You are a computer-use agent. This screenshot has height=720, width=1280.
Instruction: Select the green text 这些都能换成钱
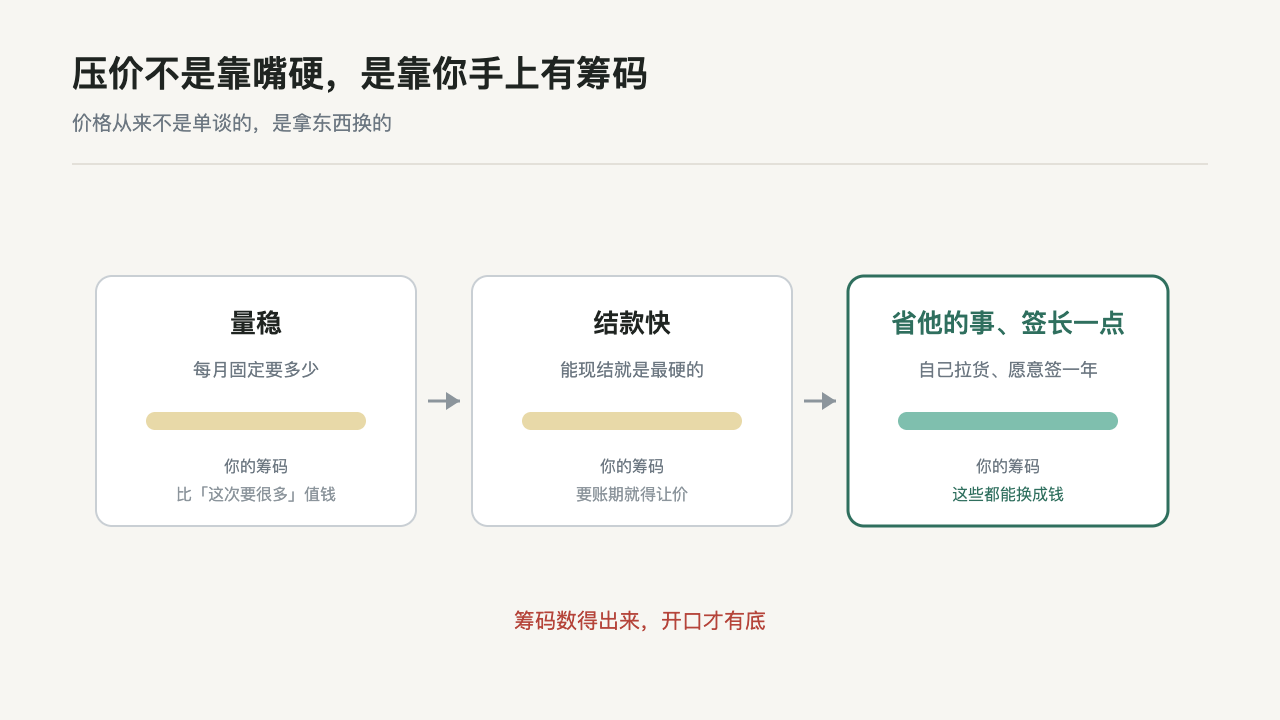1008,494
